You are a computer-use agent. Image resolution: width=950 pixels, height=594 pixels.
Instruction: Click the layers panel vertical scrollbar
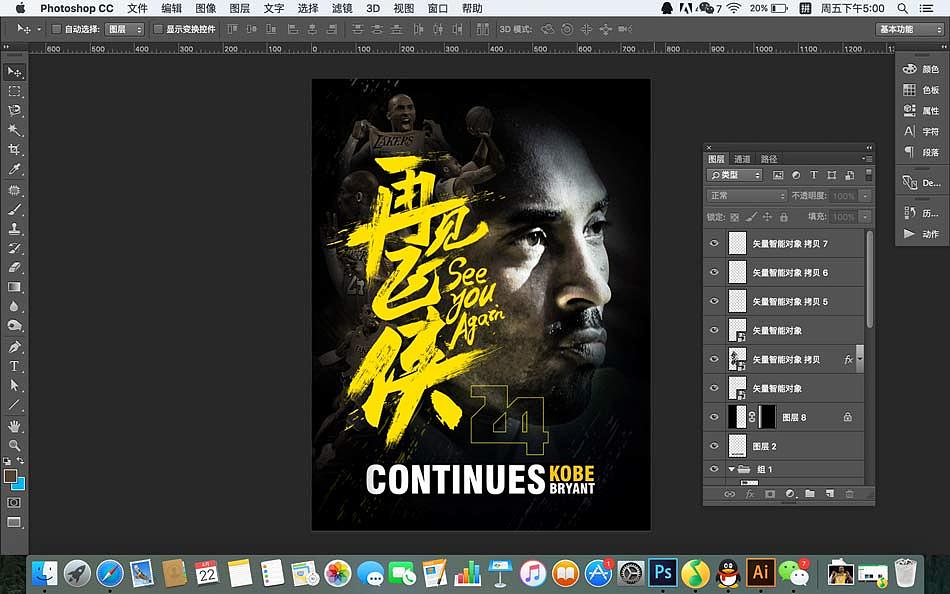(870, 279)
